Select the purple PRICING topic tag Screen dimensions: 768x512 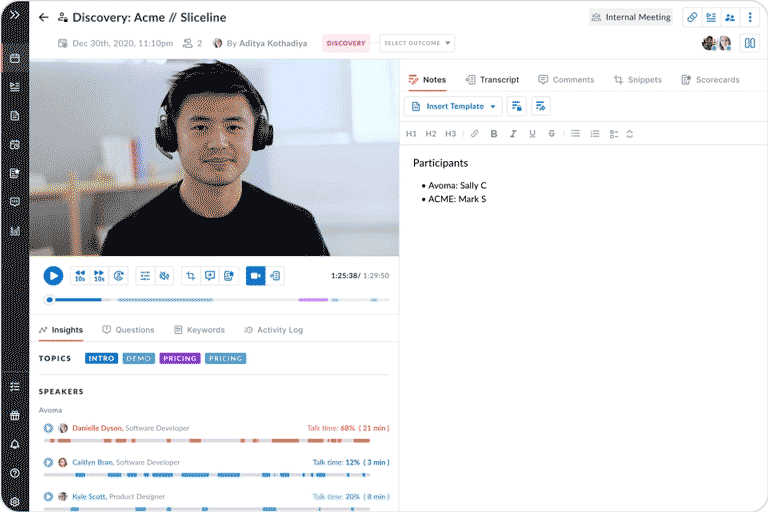(x=180, y=358)
